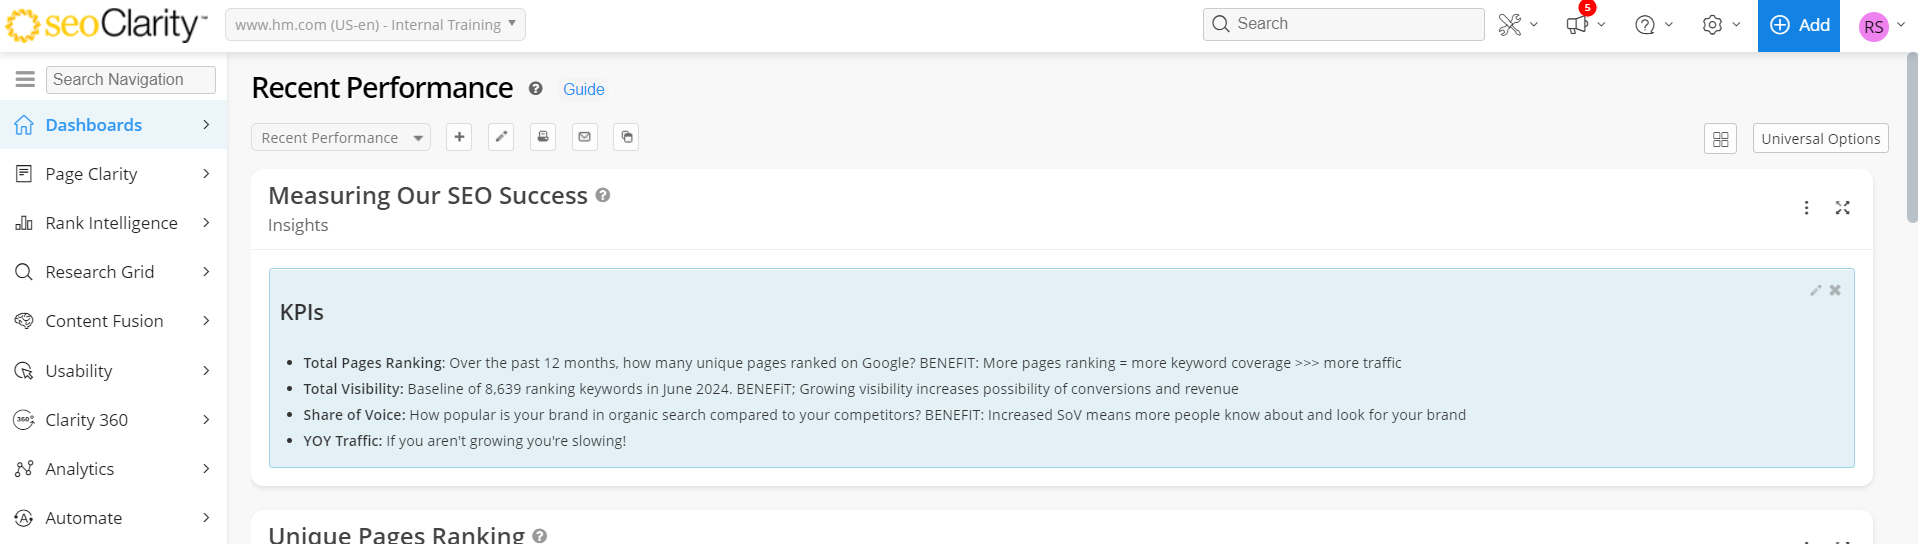Click the dashboard grid layout icon
This screenshot has height=544, width=1918.
pyautogui.click(x=1720, y=139)
